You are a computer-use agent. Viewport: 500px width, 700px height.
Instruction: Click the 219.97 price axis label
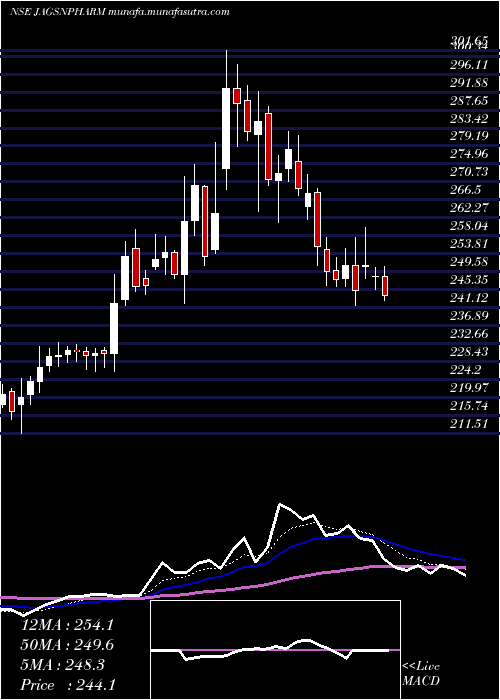click(x=469, y=388)
